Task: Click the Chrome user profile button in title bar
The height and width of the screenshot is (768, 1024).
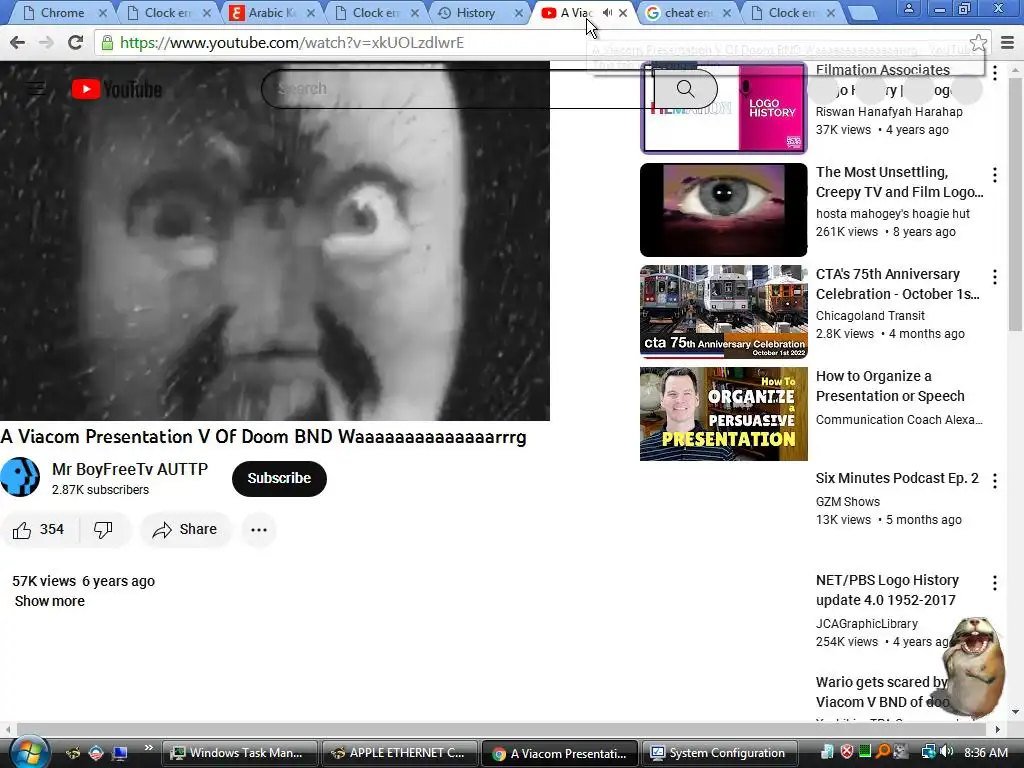Action: tap(908, 8)
